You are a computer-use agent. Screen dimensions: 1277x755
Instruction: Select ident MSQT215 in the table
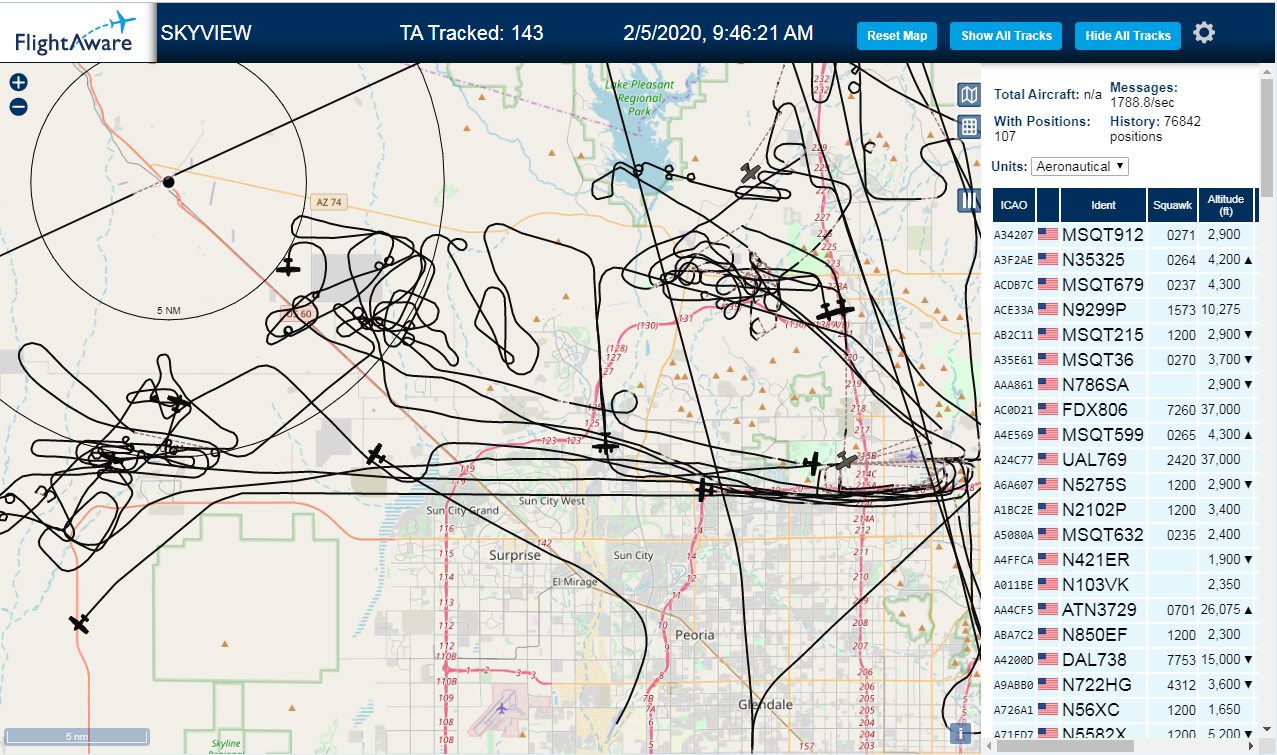click(1103, 335)
